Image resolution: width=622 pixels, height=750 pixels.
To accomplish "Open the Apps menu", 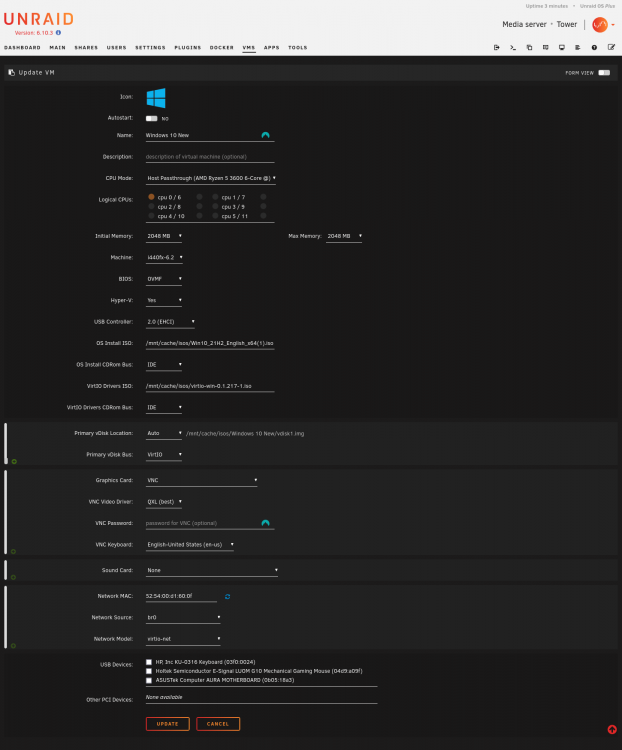I will click(271, 48).
